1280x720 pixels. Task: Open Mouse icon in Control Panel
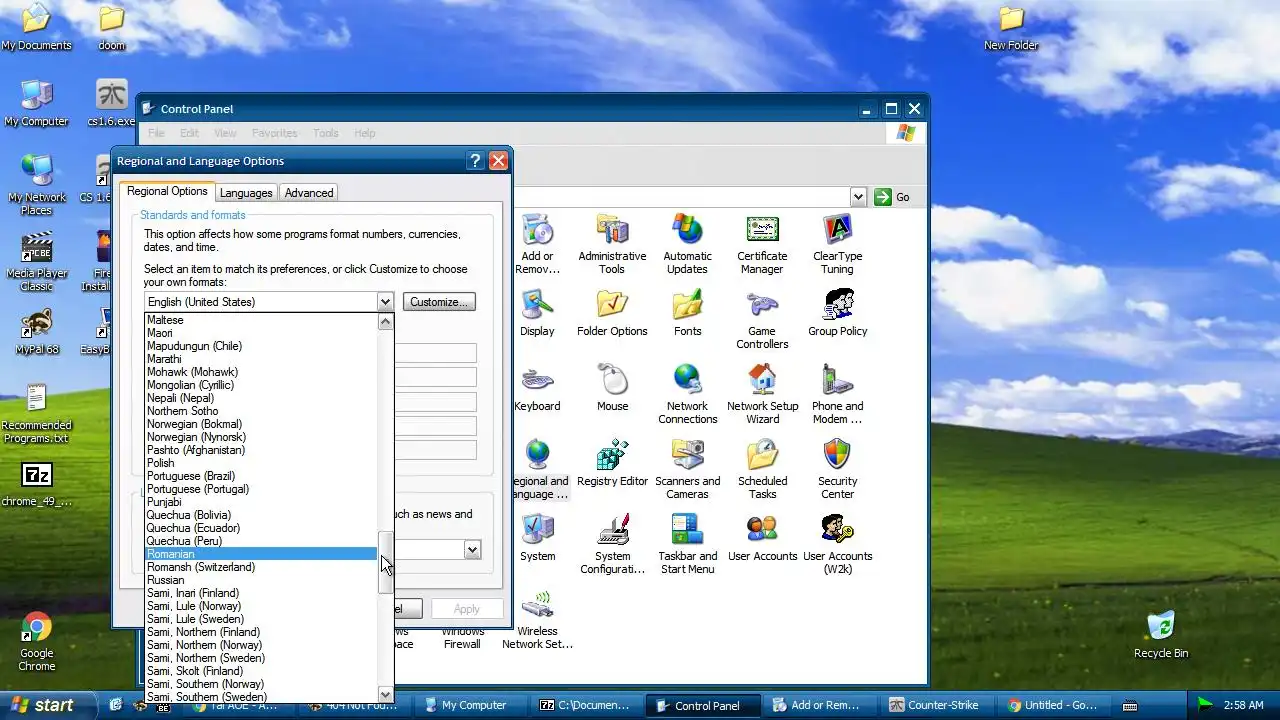click(x=612, y=388)
